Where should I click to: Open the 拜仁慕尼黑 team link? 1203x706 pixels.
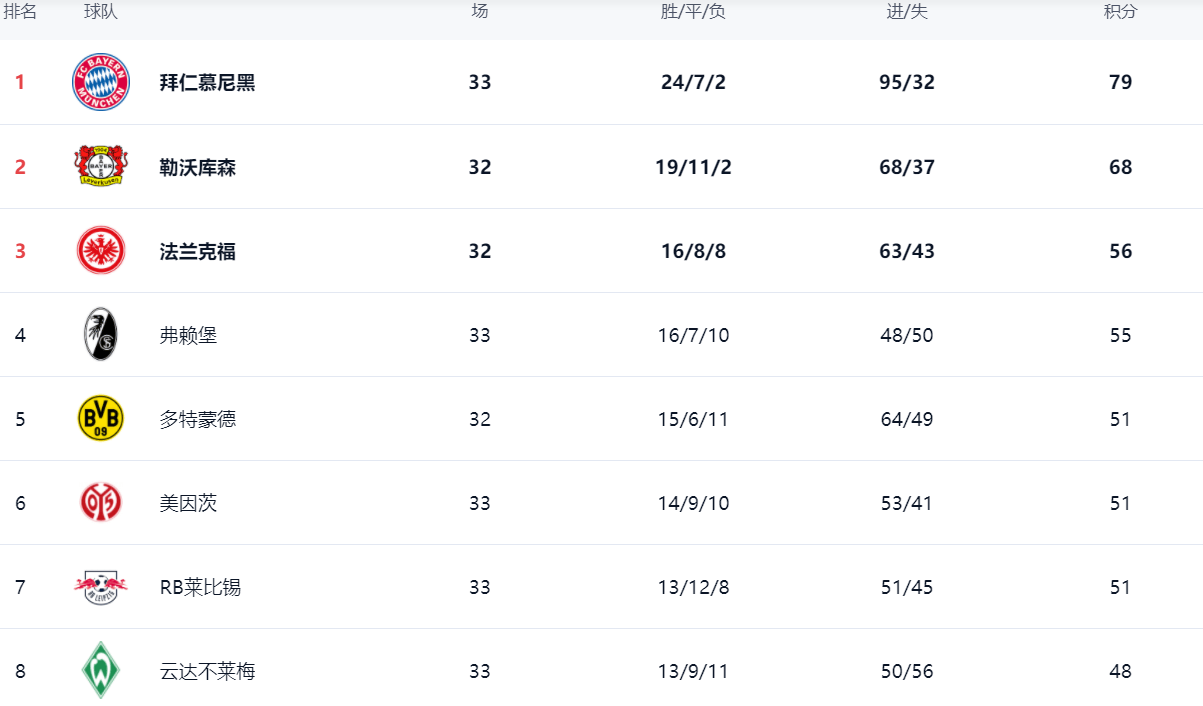[x=207, y=82]
